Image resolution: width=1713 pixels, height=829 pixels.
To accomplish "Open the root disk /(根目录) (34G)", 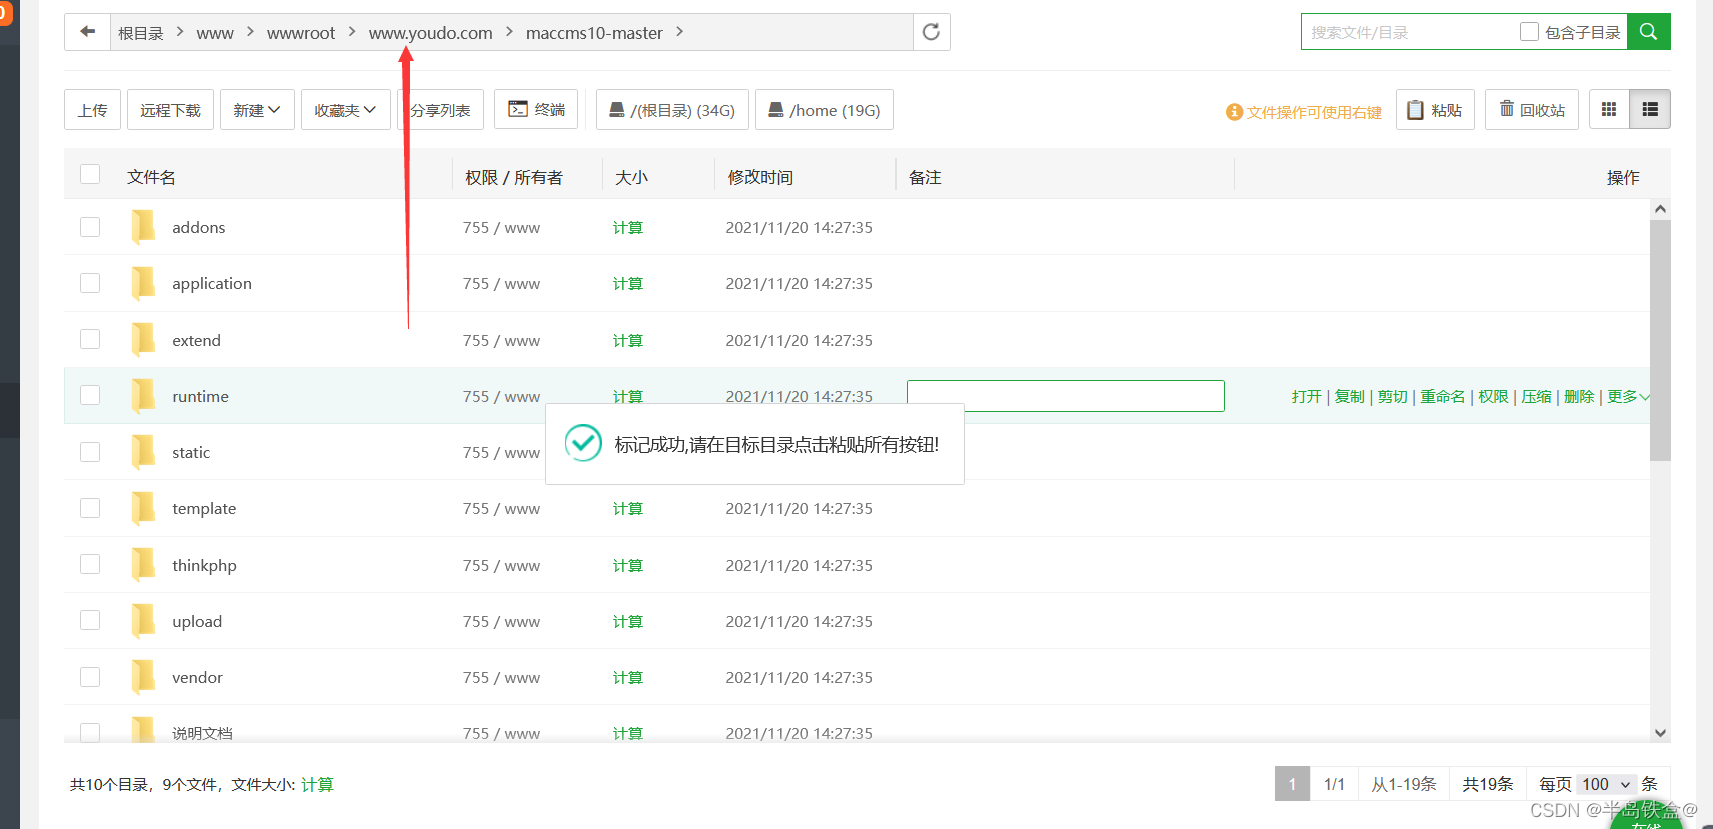I will 672,110.
